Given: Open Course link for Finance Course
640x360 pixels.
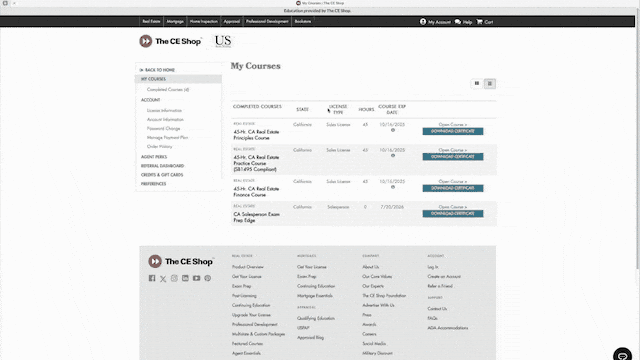Looking at the screenshot, I should click(453, 181).
